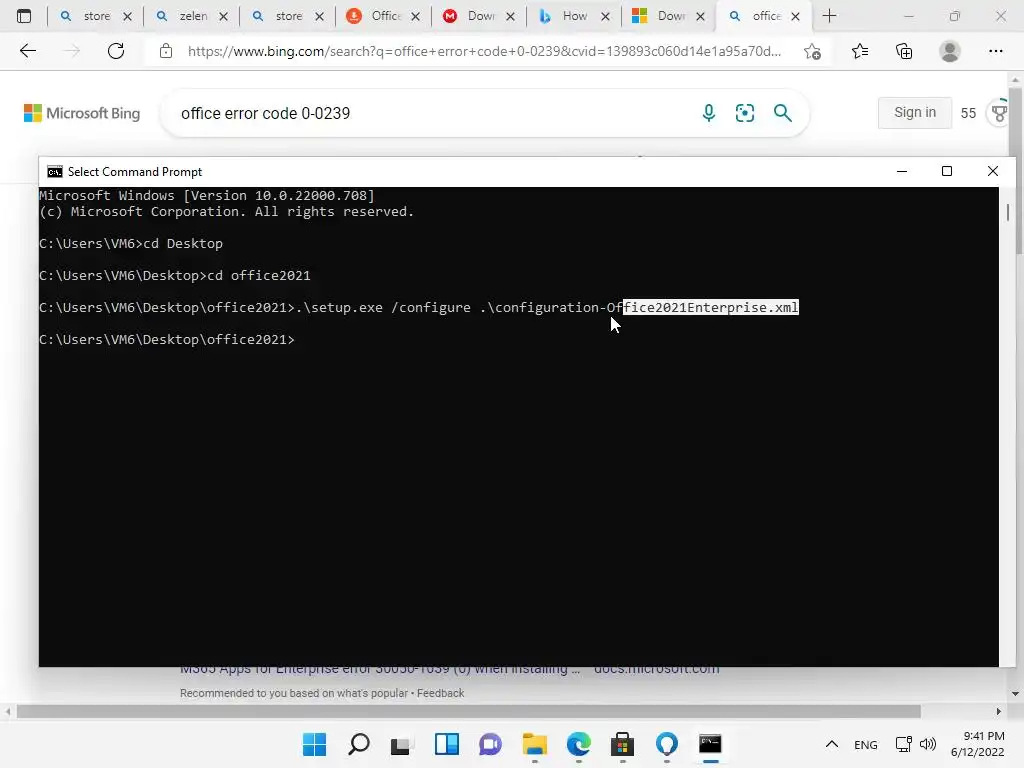1024x768 pixels.
Task: Open a new browser tab
Action: (829, 16)
